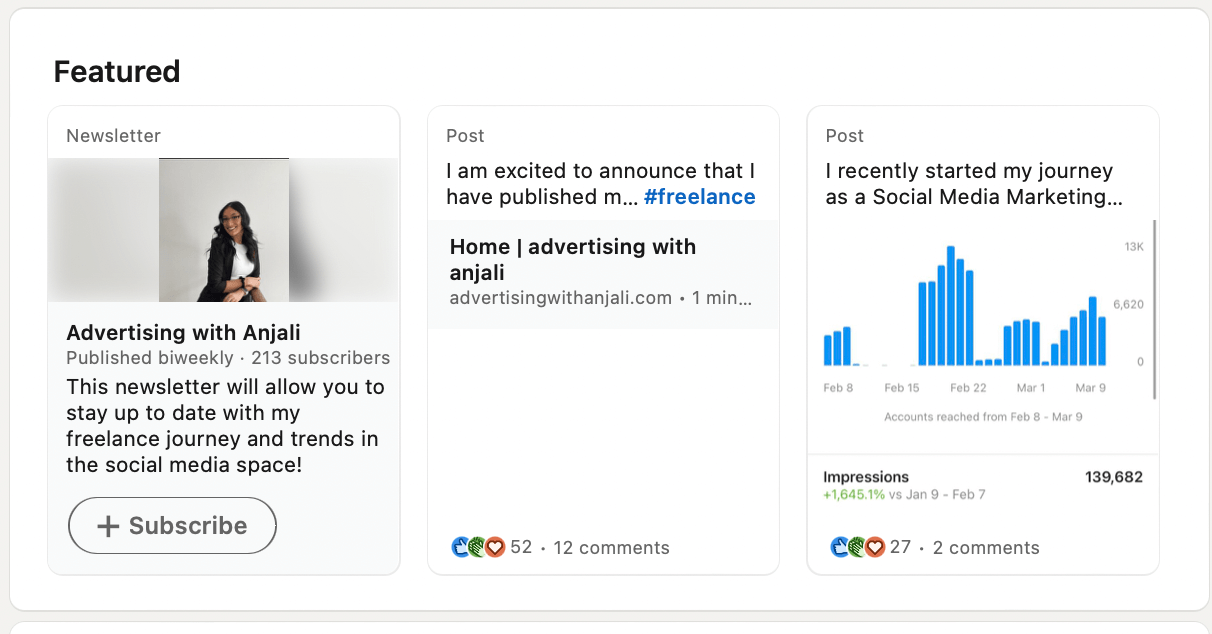View the 12 comments on the freelance post

tap(611, 547)
